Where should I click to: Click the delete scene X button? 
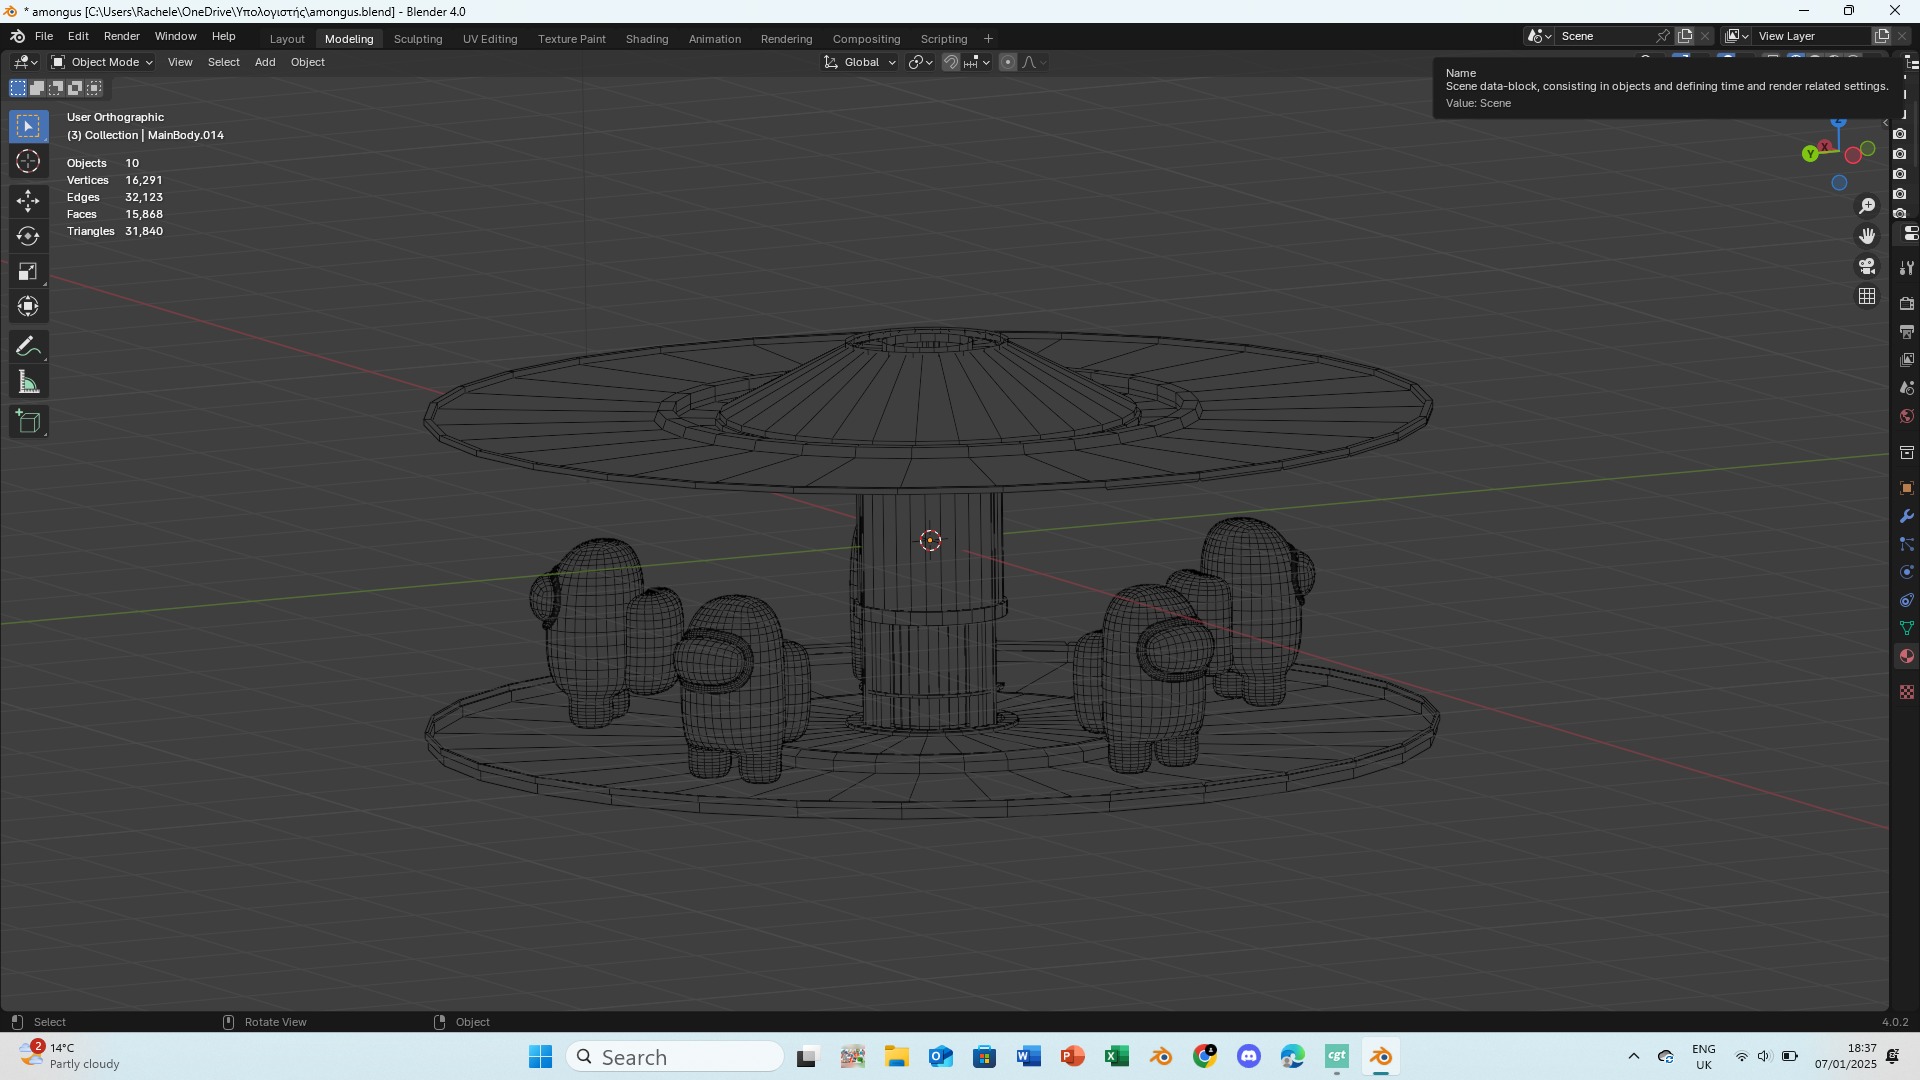1705,36
